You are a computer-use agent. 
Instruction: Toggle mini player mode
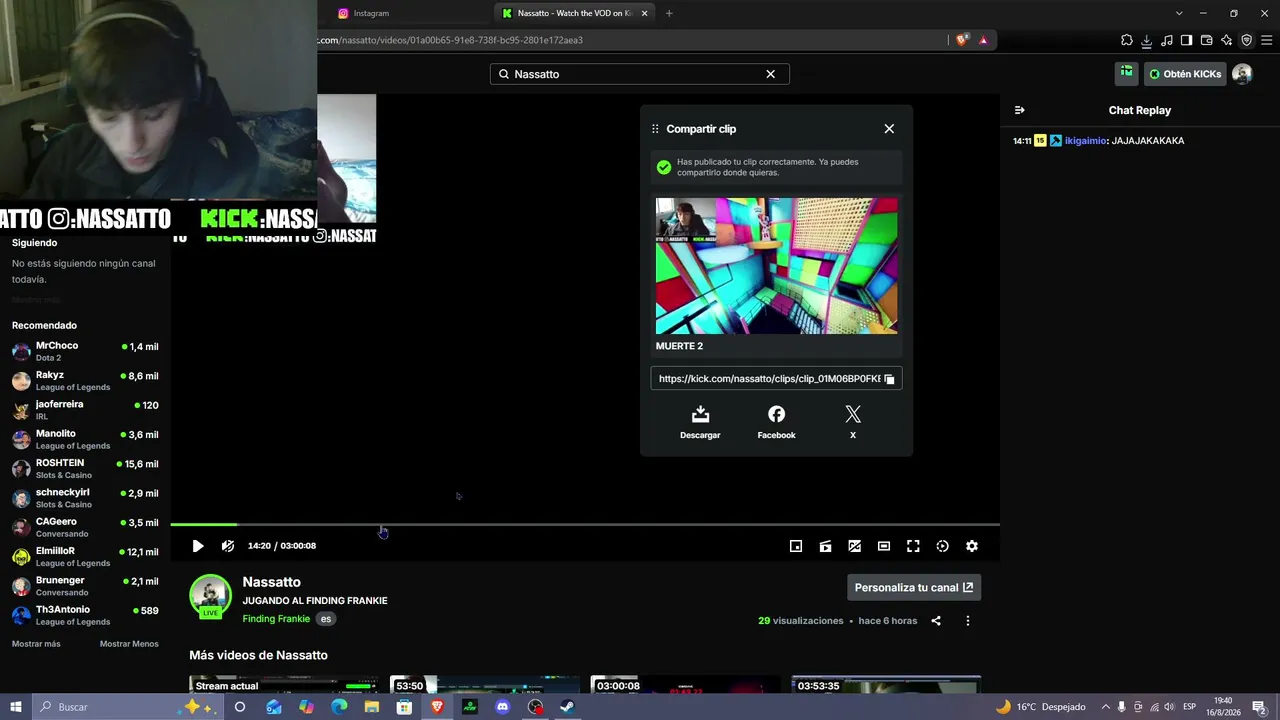[x=796, y=546]
